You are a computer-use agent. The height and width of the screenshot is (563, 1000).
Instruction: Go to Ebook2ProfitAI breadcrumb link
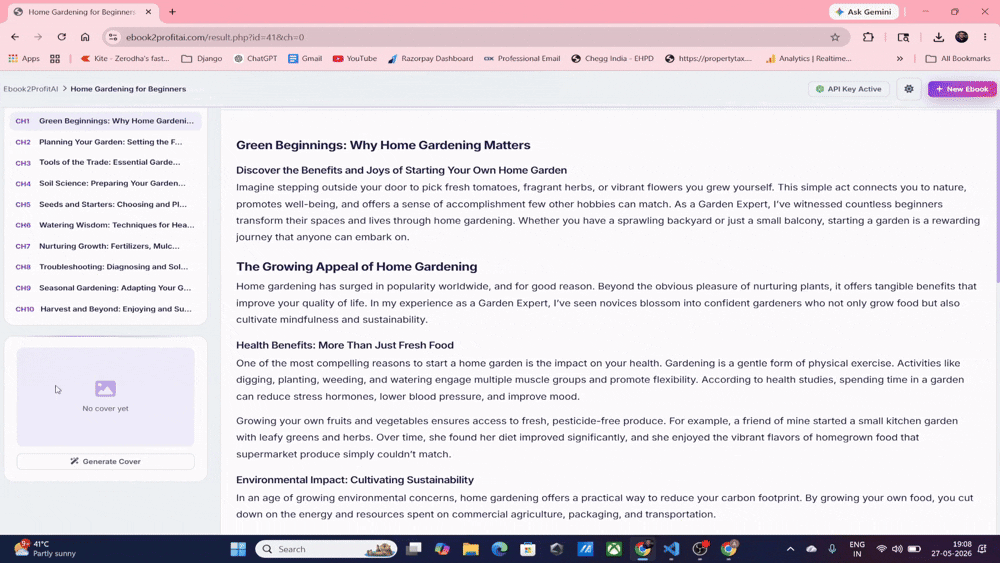coord(31,89)
